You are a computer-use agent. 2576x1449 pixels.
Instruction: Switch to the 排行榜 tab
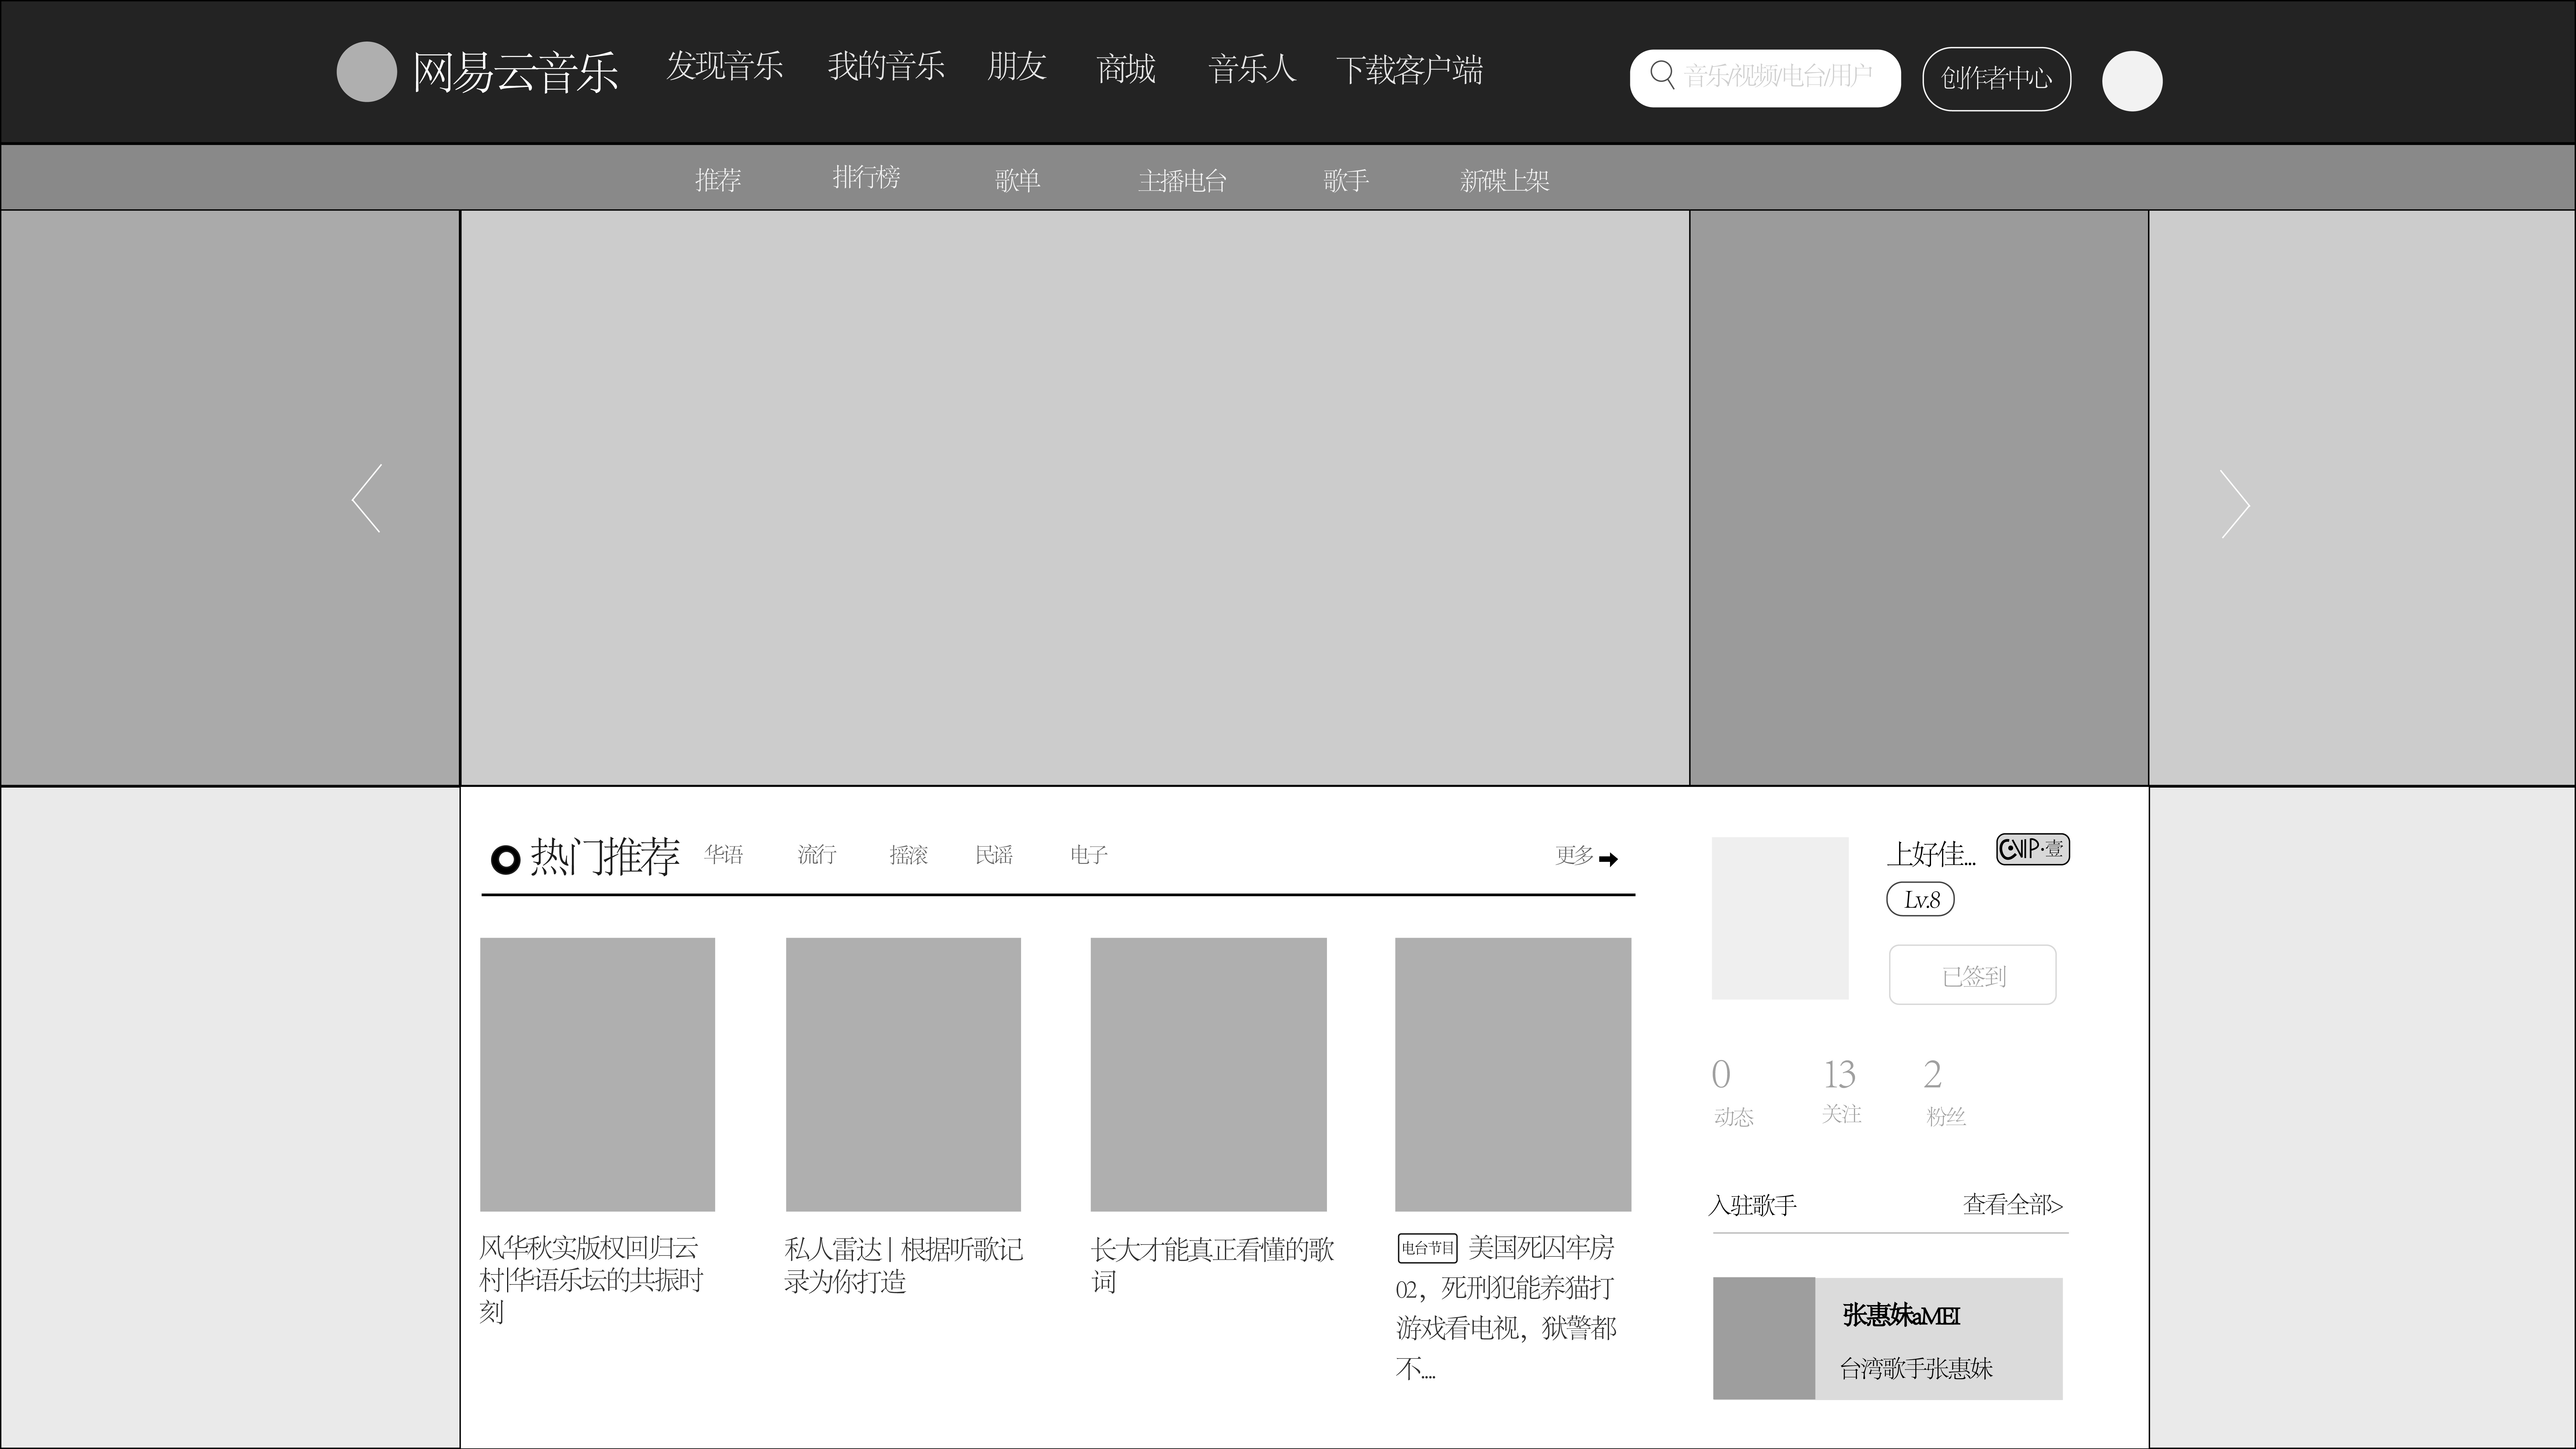(x=866, y=177)
